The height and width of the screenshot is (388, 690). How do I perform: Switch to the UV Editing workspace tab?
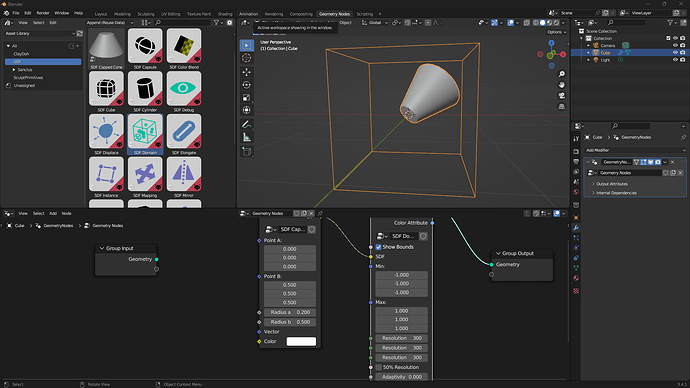[x=170, y=14]
